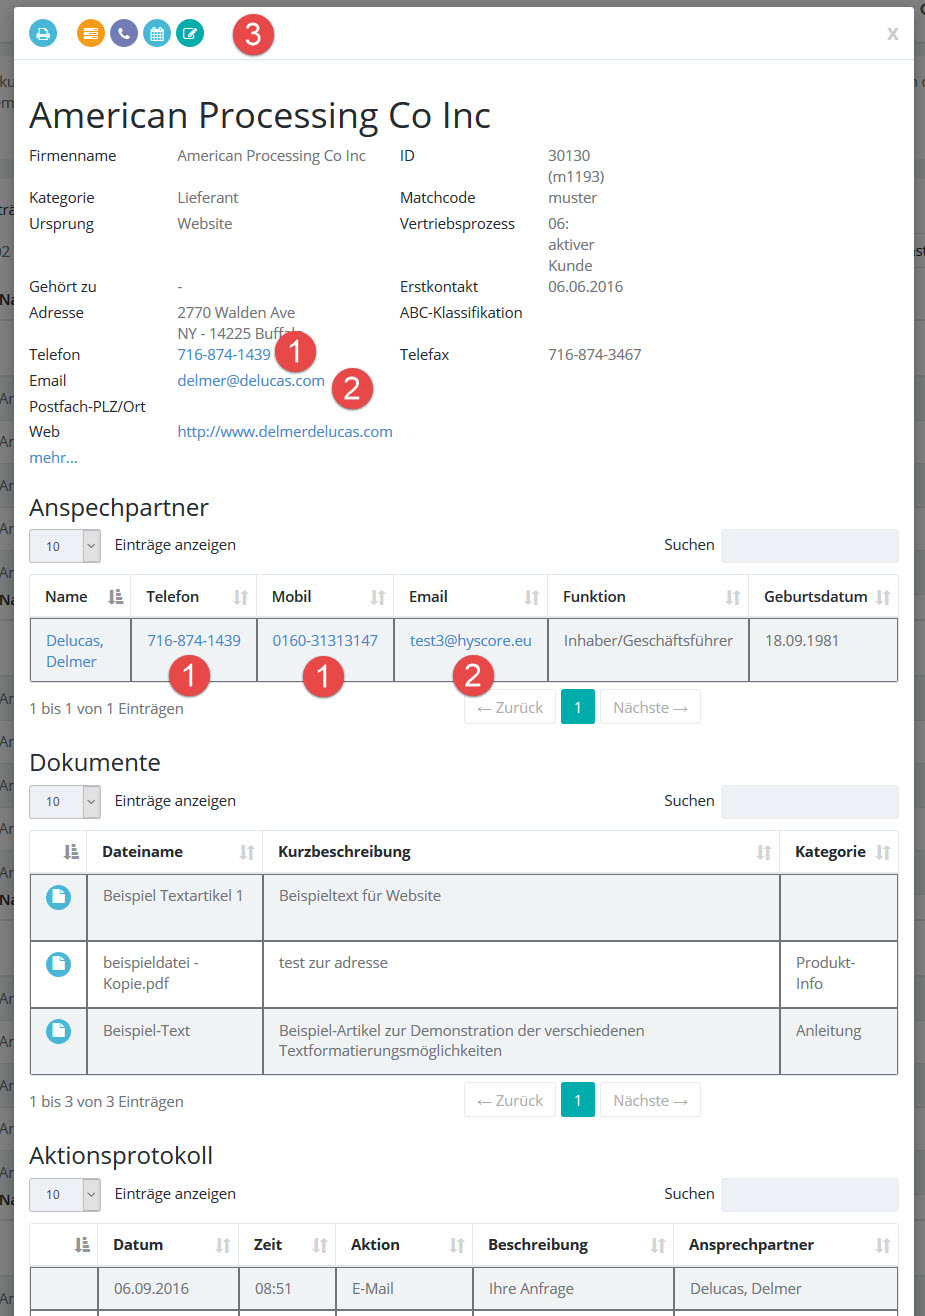This screenshot has height=1316, width=925.
Task: Sort contacts by Geburtsdatum column
Action: pos(822,597)
